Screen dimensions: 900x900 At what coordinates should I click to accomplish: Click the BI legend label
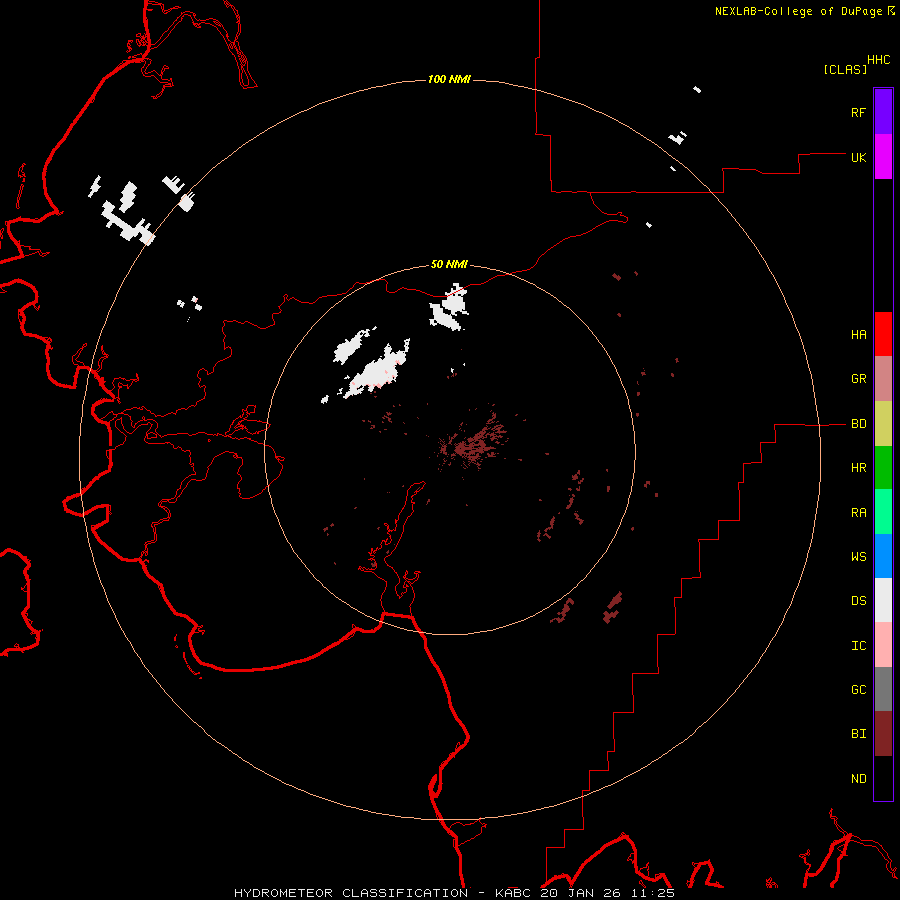[x=858, y=734]
